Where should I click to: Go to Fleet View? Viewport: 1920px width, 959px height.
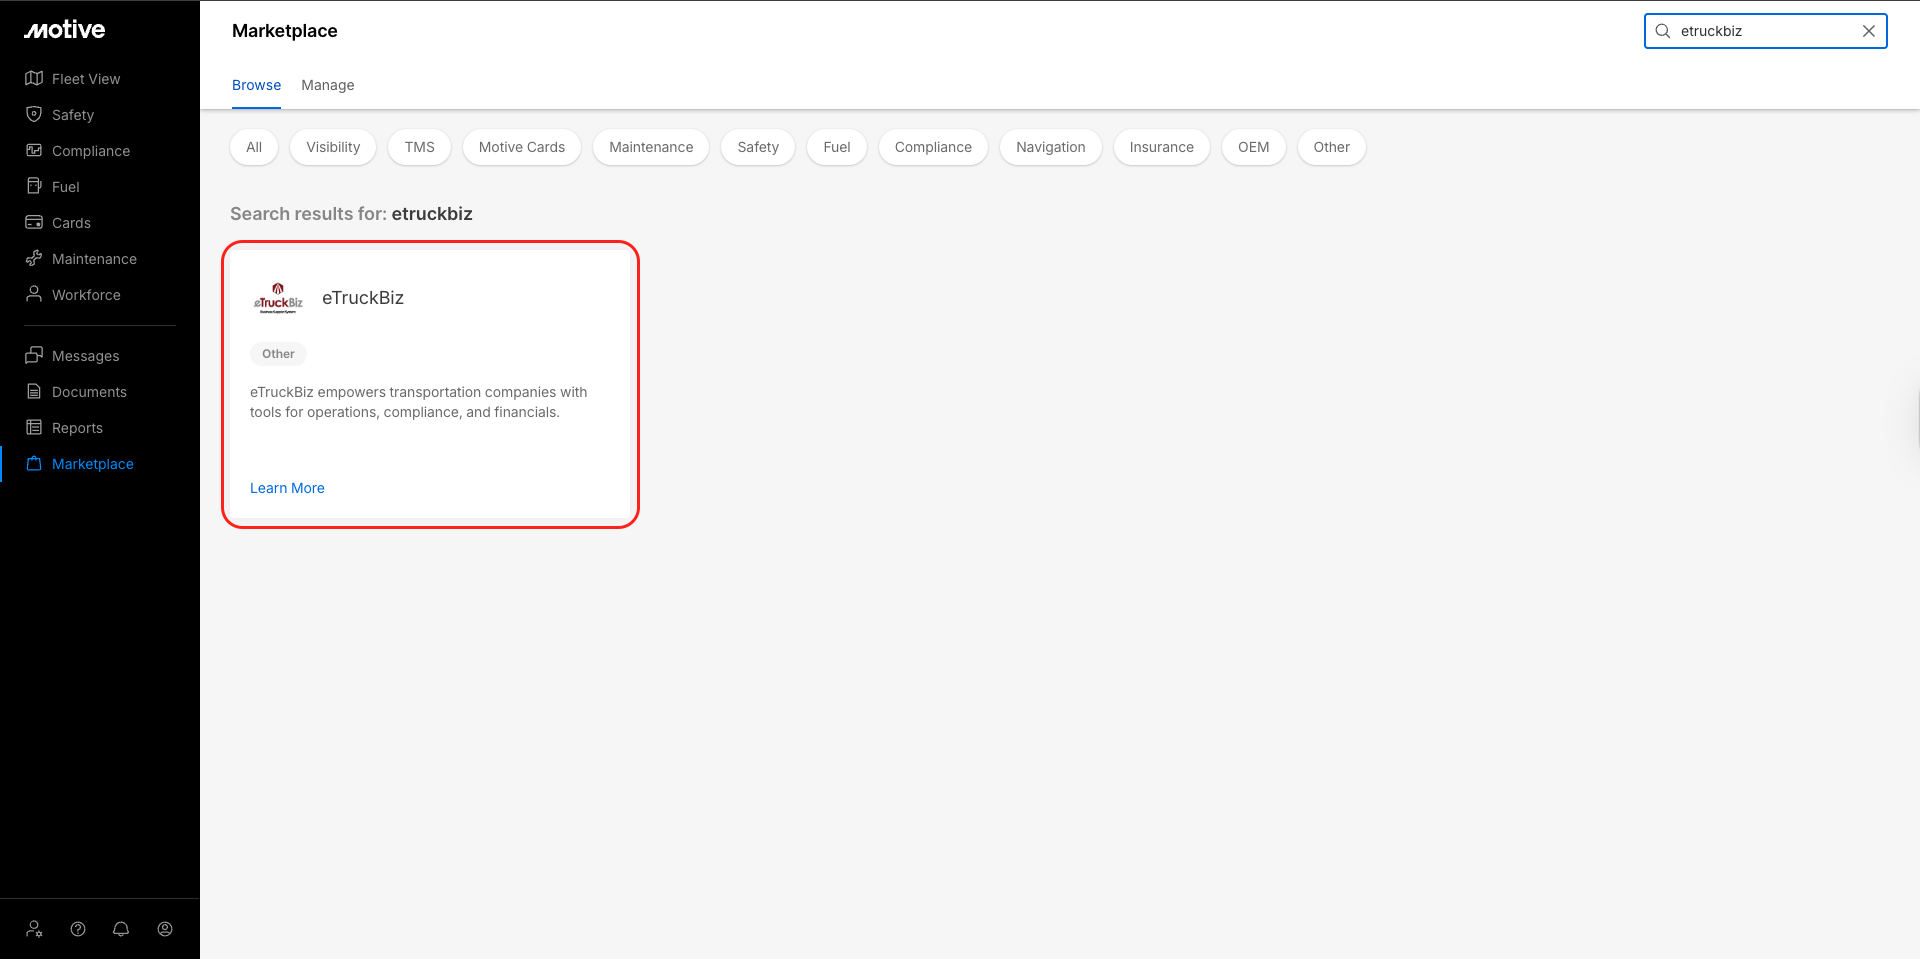pyautogui.click(x=86, y=79)
